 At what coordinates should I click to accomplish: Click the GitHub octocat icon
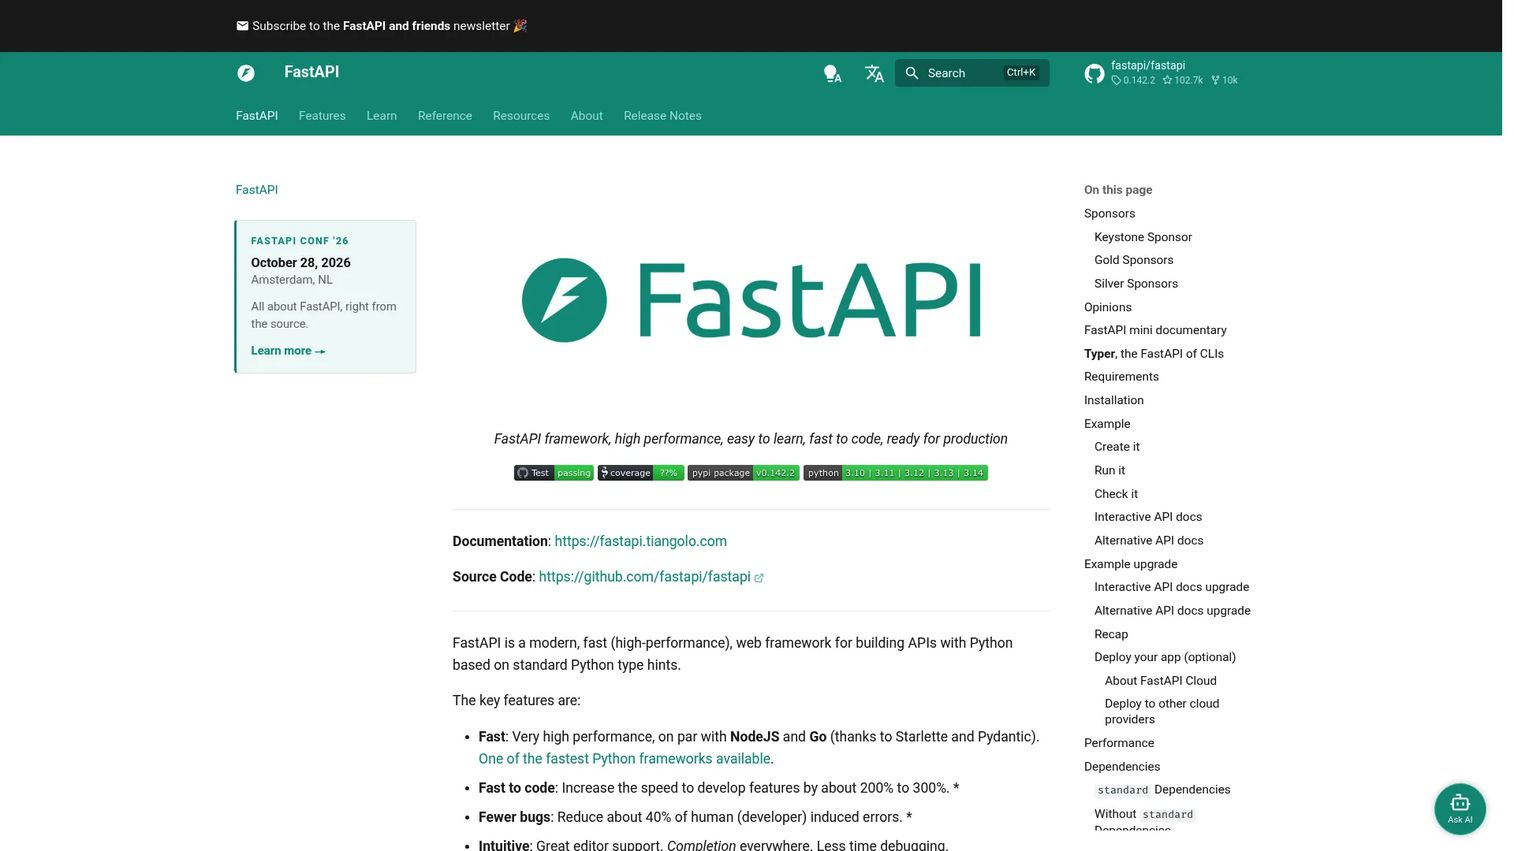(x=1094, y=73)
